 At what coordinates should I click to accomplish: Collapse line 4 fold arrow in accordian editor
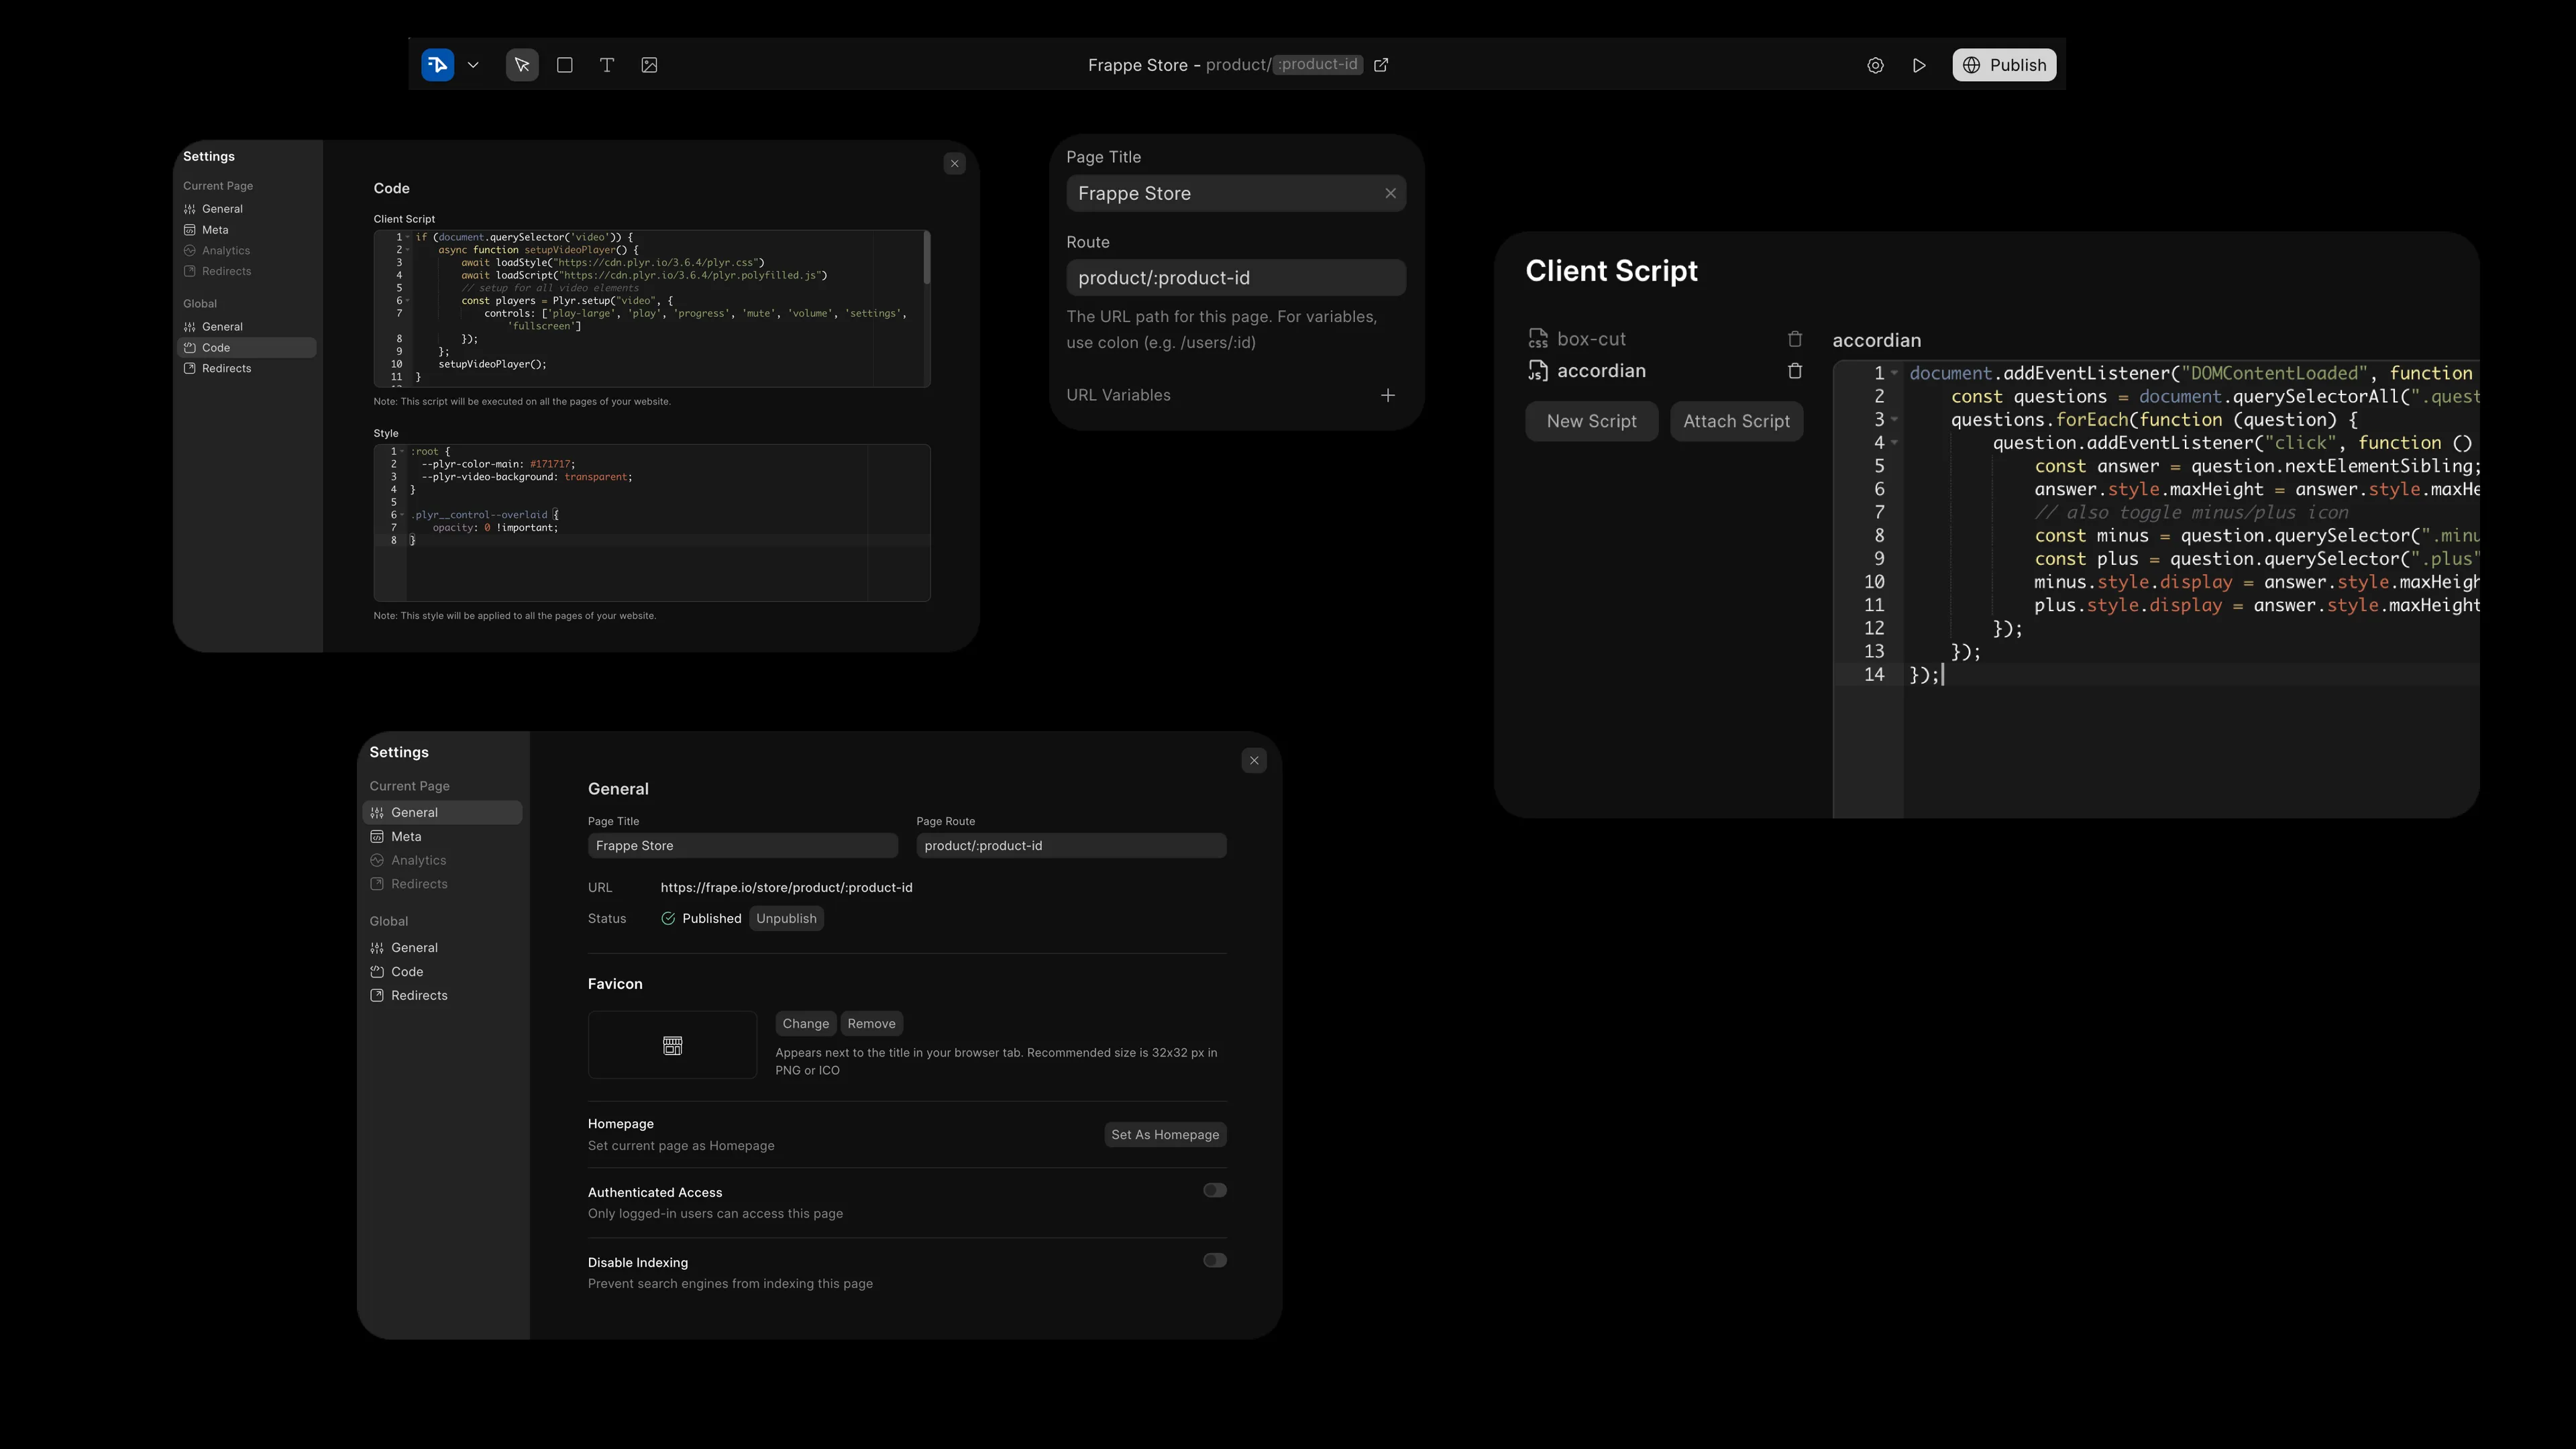[1894, 443]
